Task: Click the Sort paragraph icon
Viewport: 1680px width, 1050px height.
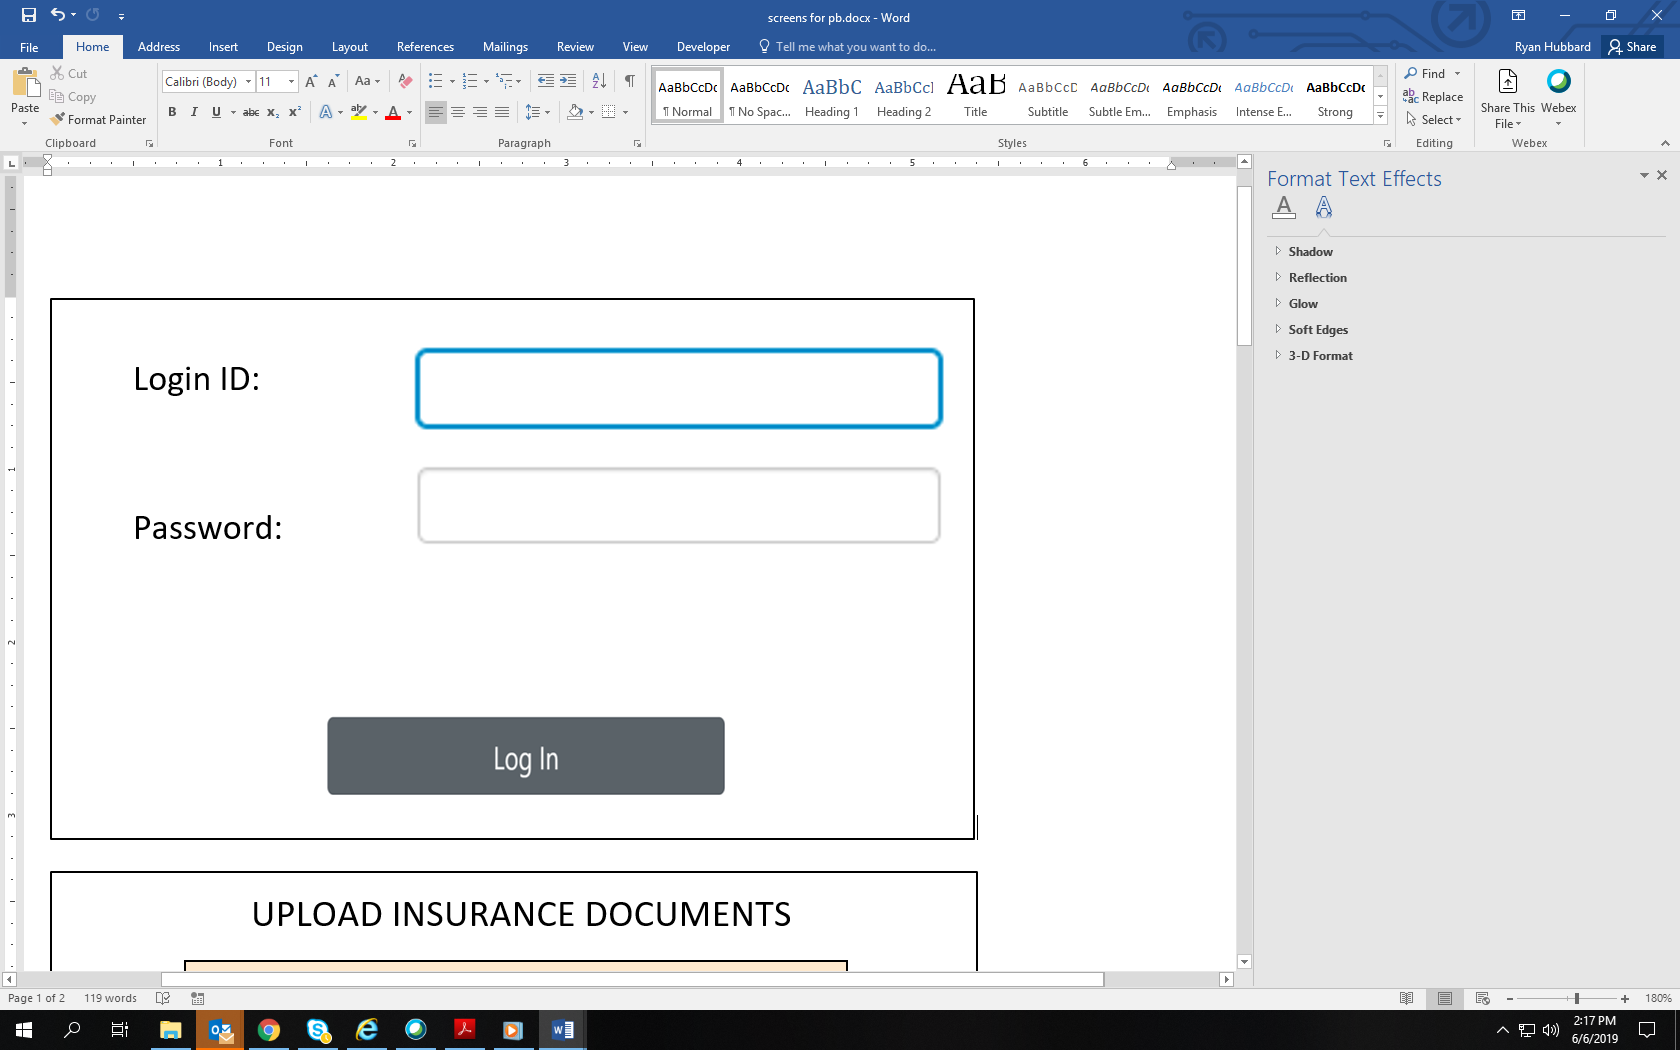Action: pos(599,81)
